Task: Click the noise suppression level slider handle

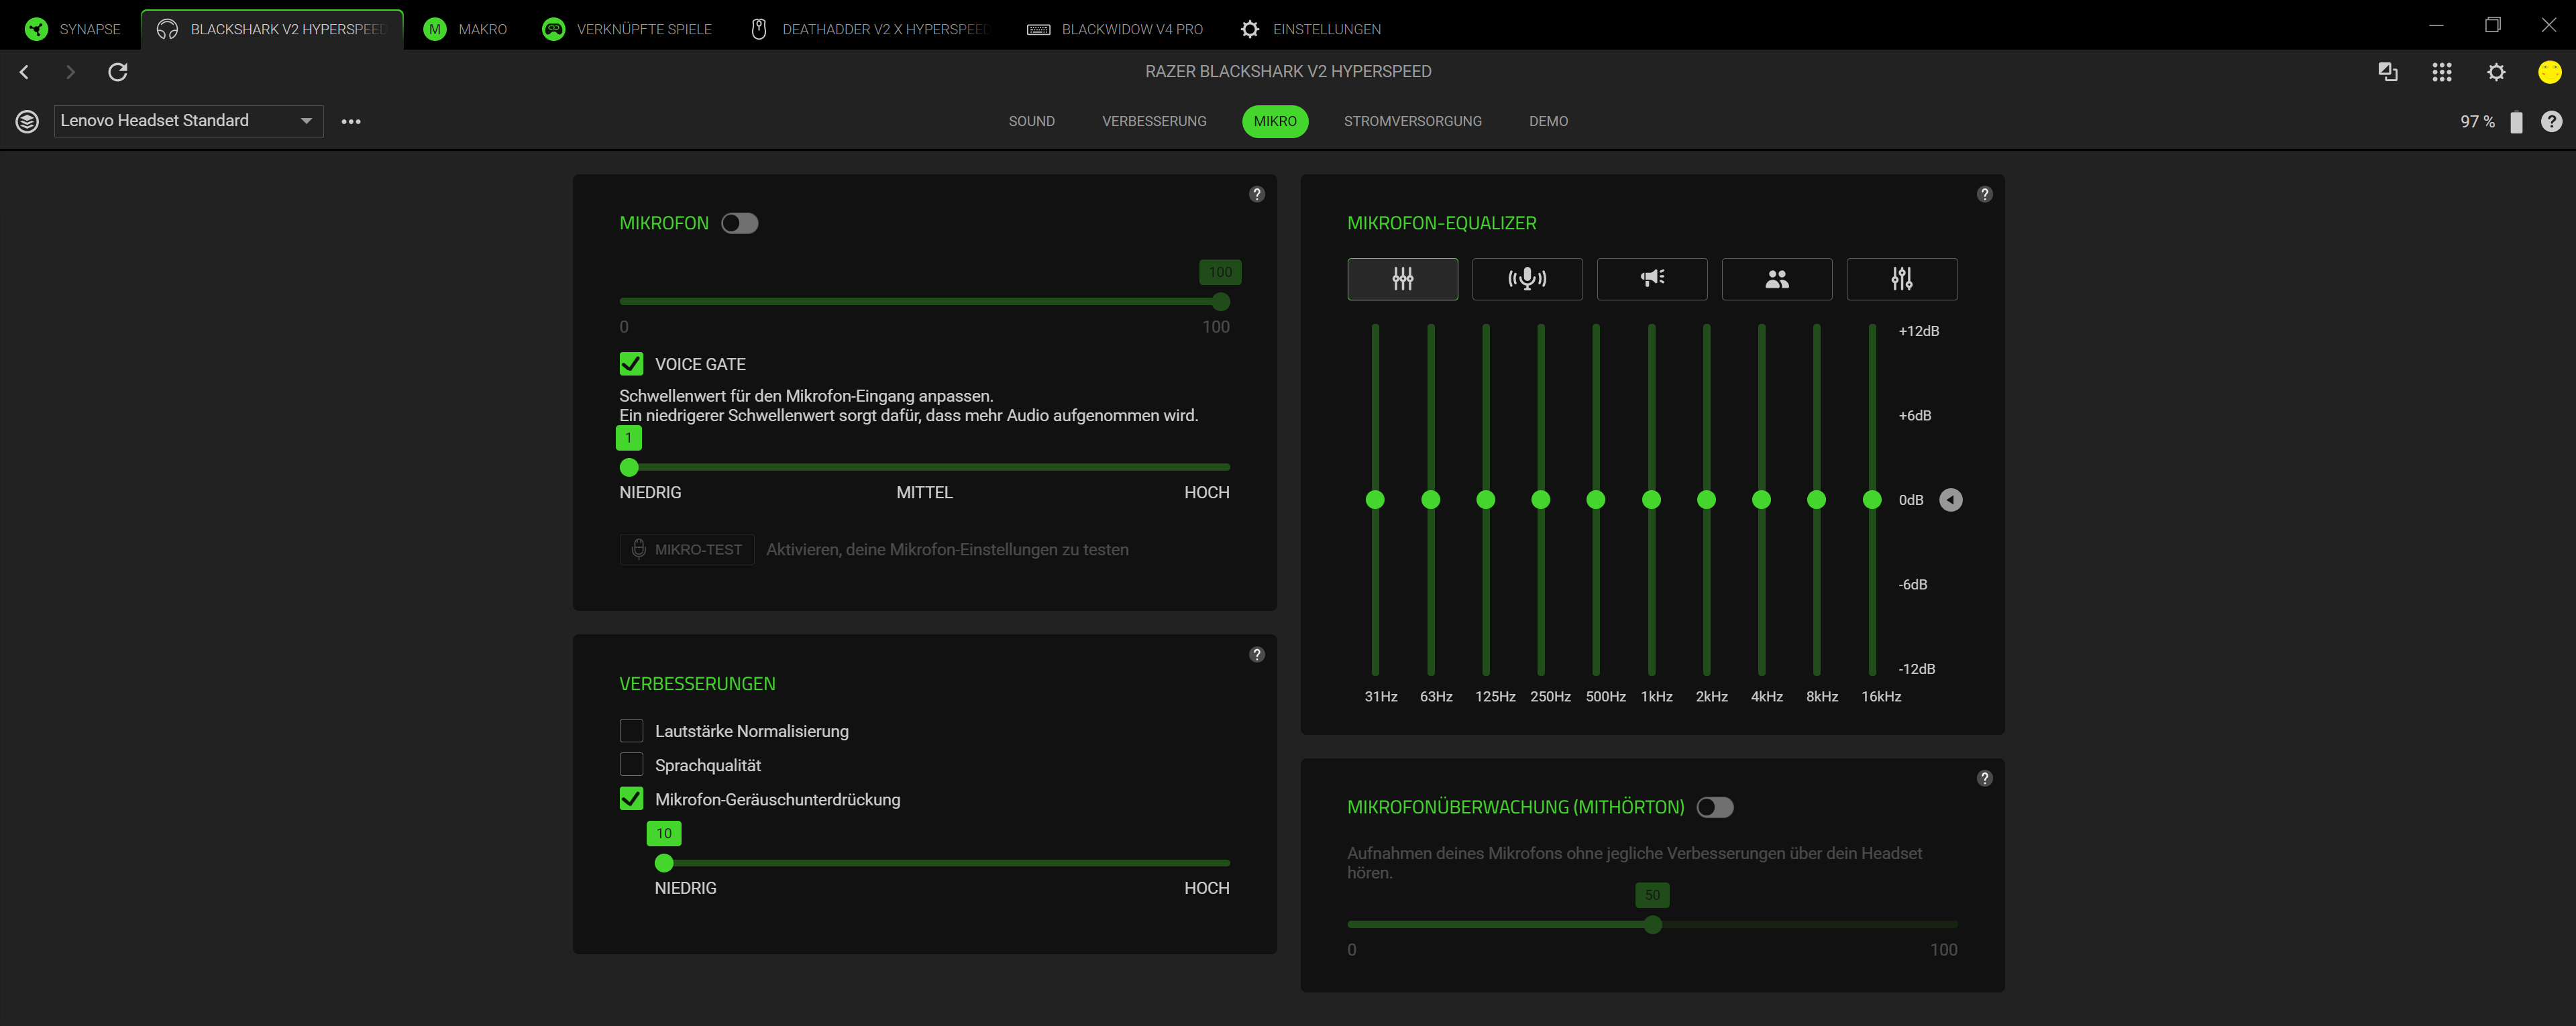Action: tap(664, 863)
